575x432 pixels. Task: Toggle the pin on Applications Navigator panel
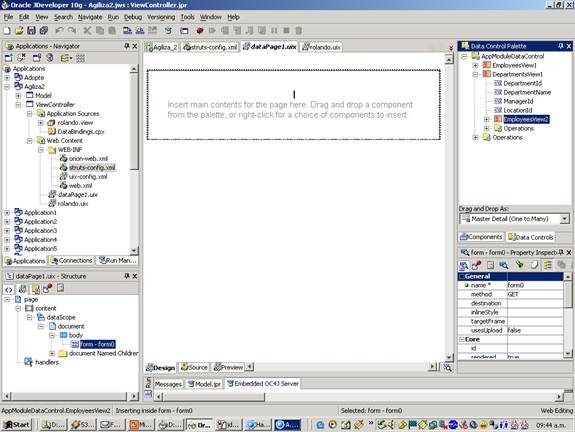127,46
